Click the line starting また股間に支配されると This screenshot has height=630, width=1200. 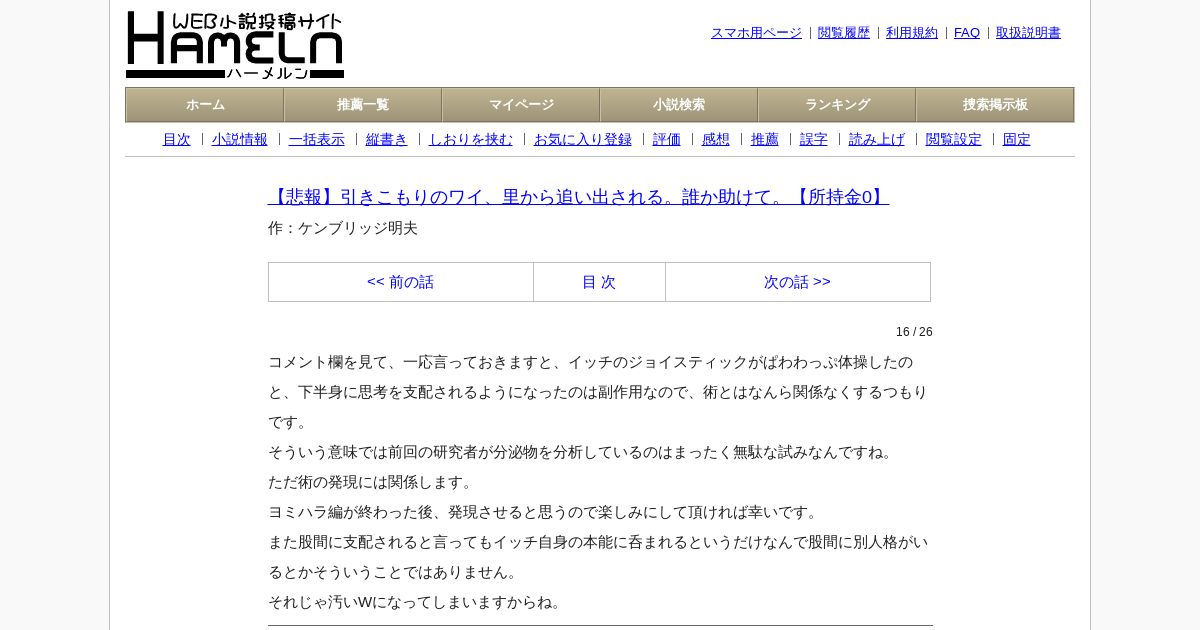click(x=598, y=557)
